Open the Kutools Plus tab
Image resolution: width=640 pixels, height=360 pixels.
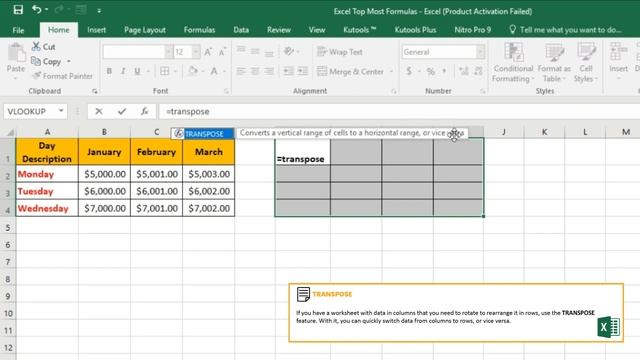click(x=415, y=30)
